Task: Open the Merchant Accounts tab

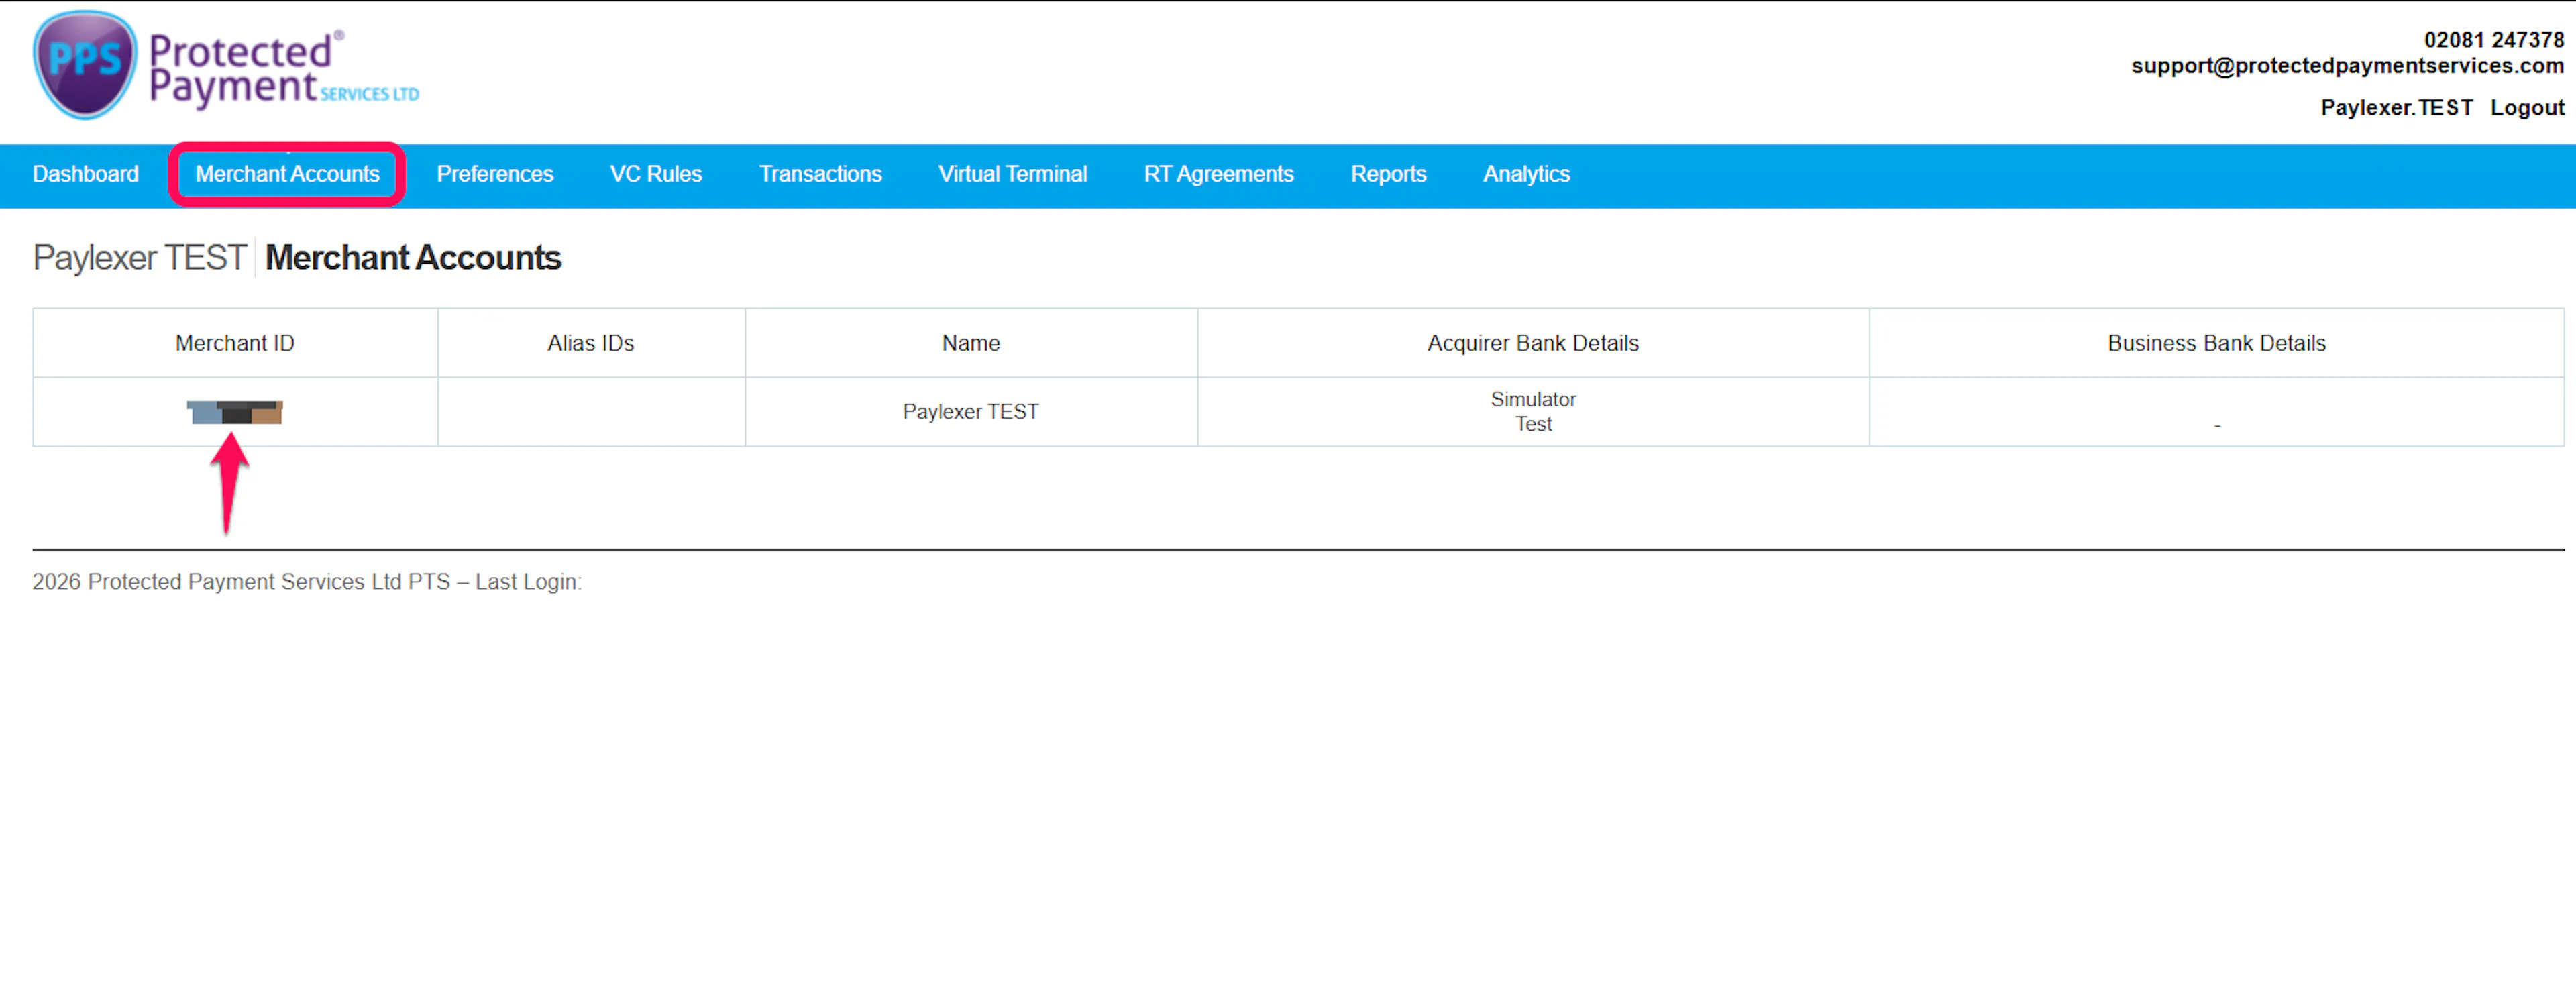Action: tap(288, 174)
